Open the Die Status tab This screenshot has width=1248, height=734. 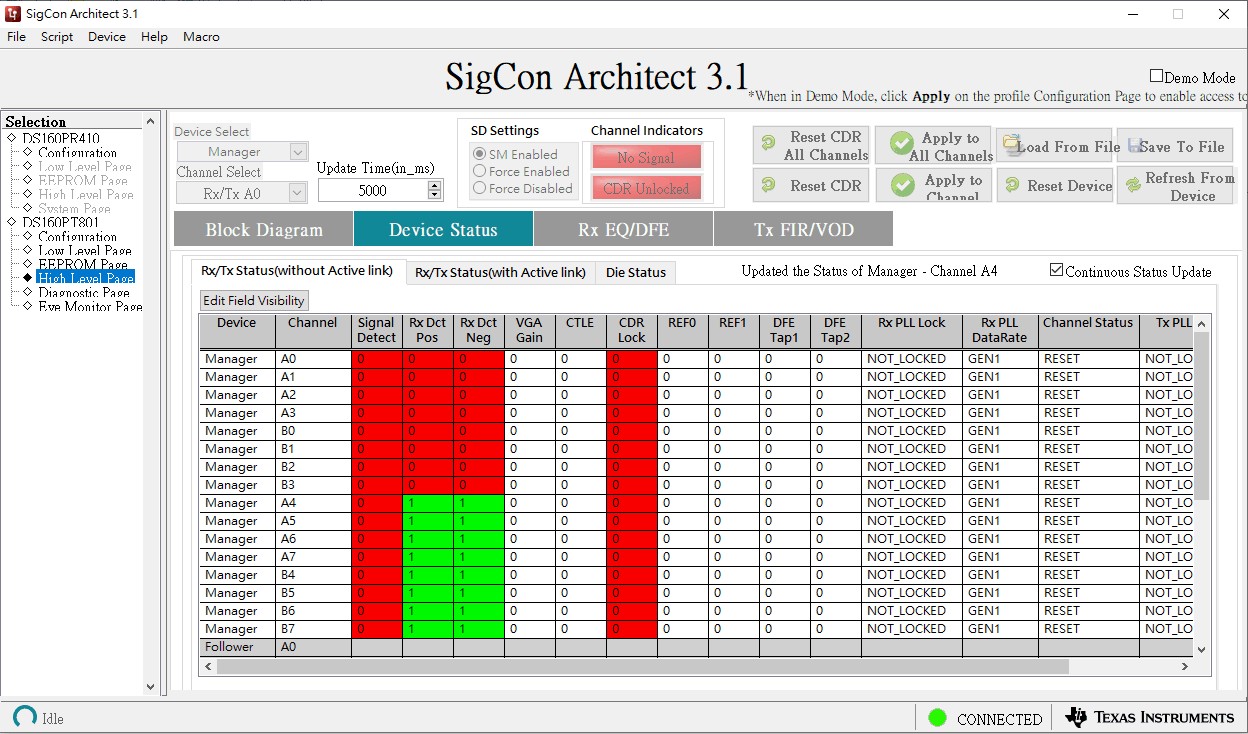point(636,272)
